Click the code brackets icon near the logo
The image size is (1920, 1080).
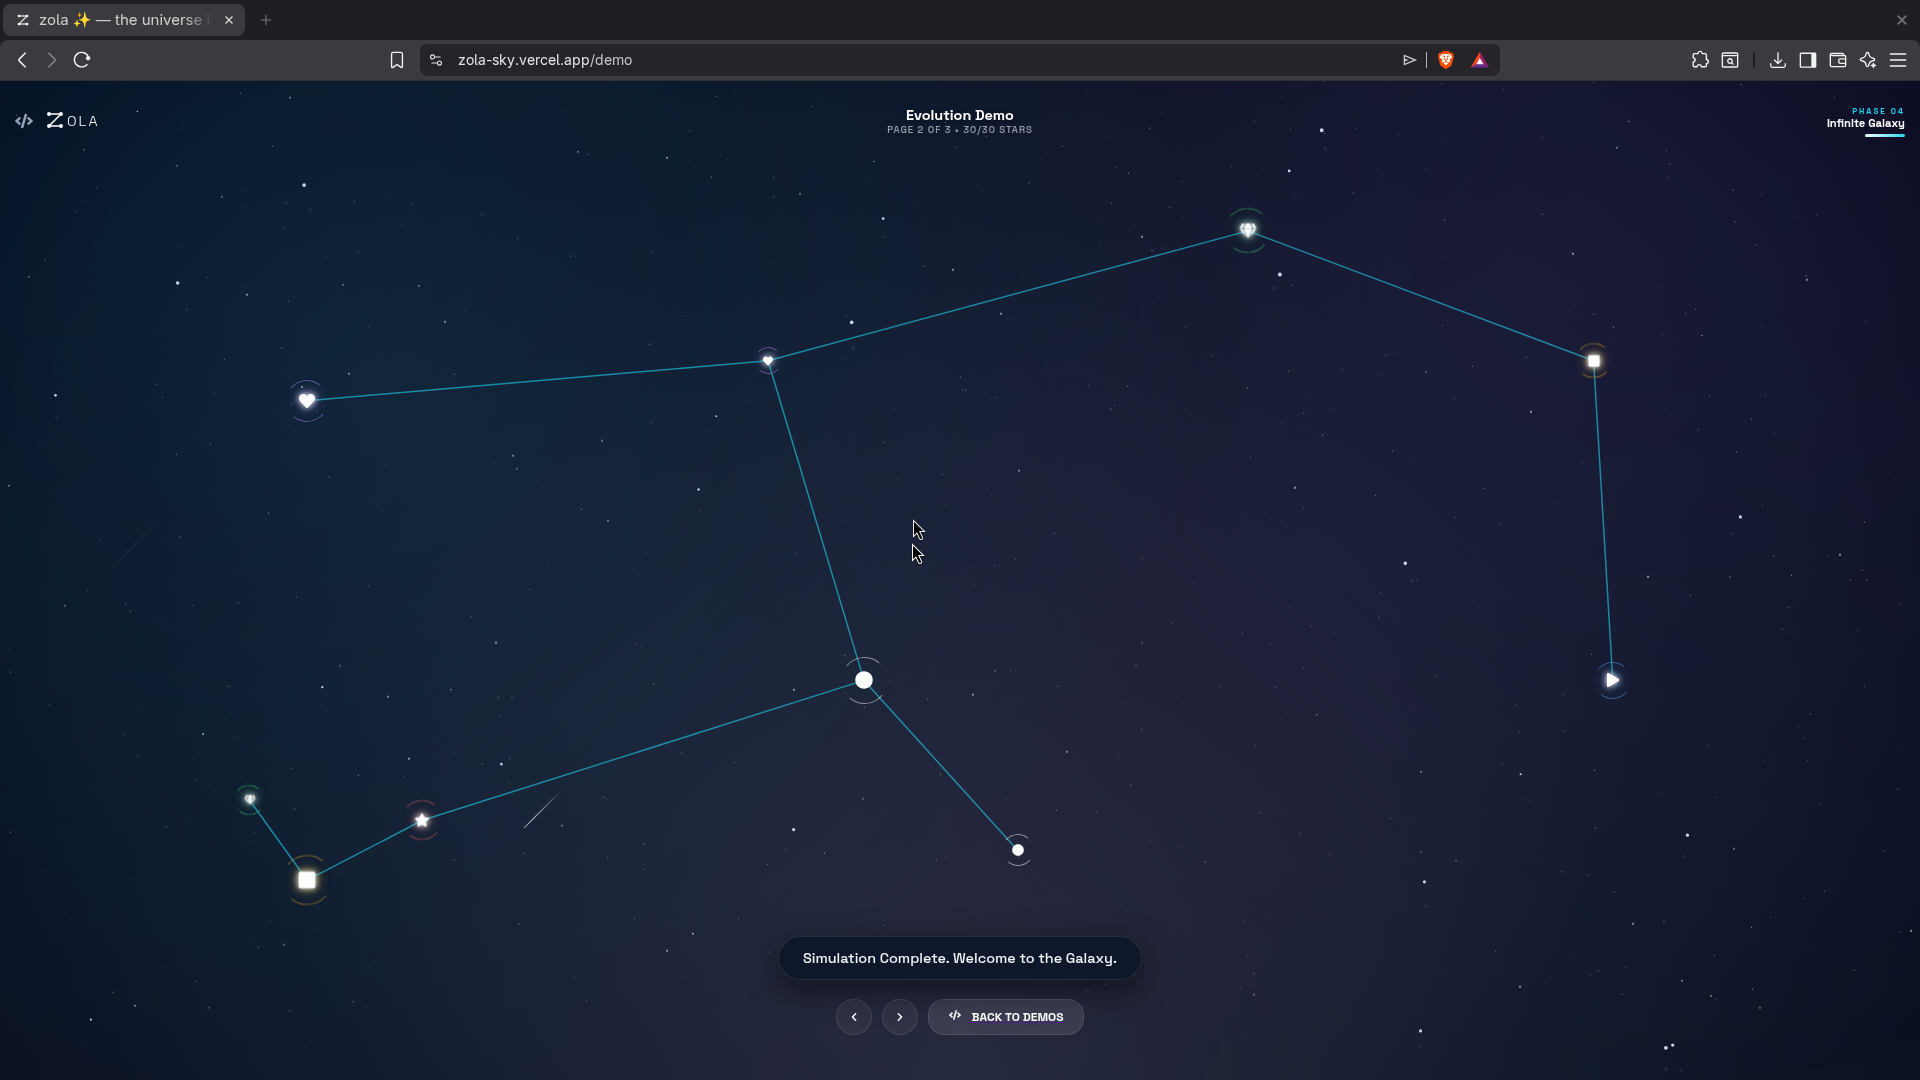(x=24, y=121)
